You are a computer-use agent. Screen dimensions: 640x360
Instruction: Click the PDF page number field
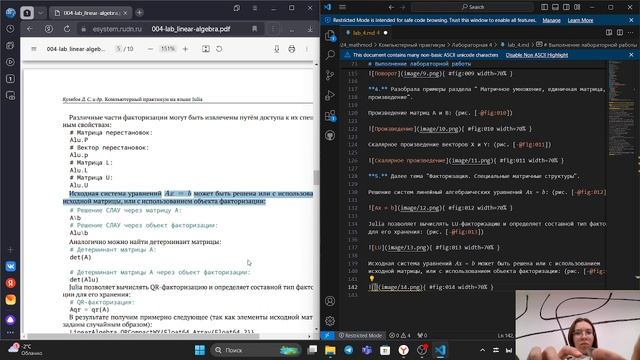tap(118, 49)
